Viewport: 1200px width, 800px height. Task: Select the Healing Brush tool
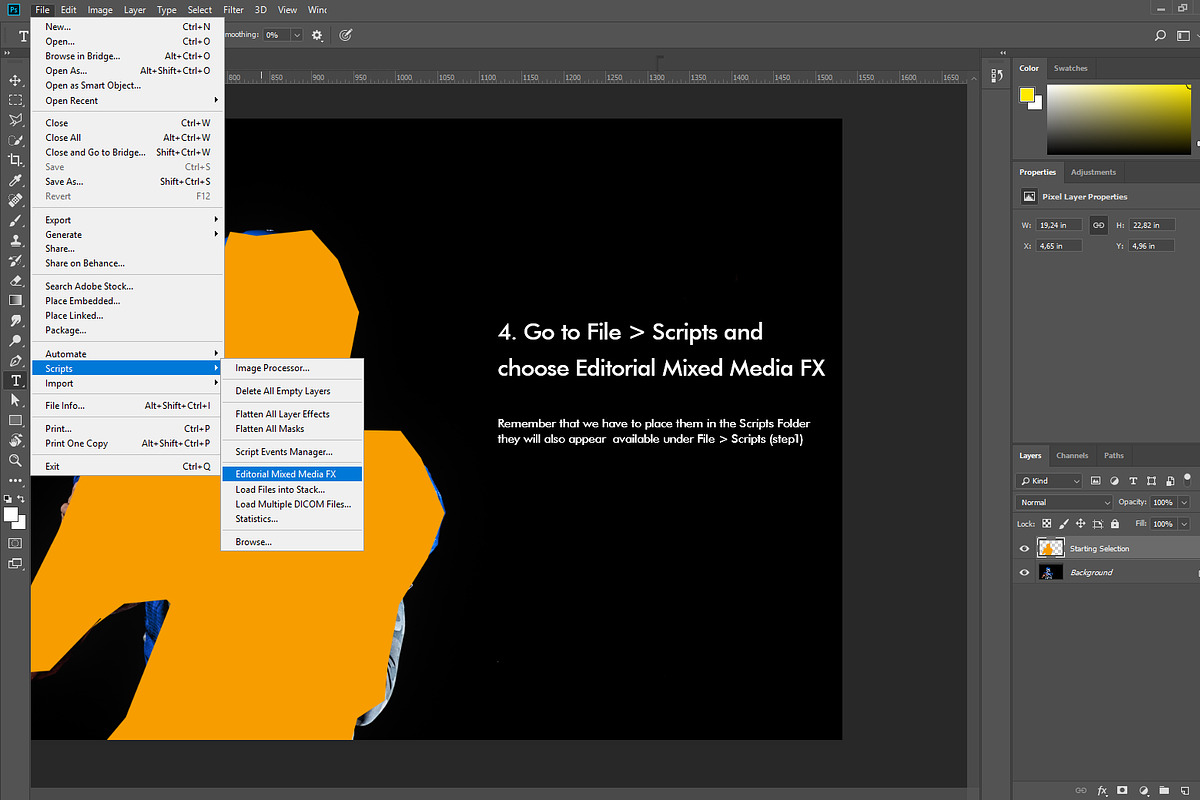coord(15,201)
